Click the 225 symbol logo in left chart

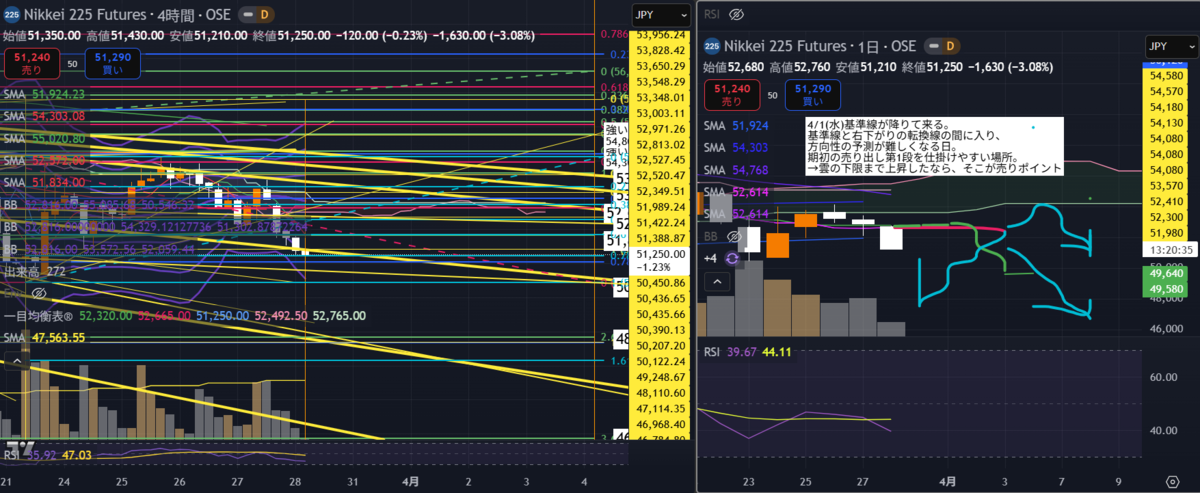point(10,16)
